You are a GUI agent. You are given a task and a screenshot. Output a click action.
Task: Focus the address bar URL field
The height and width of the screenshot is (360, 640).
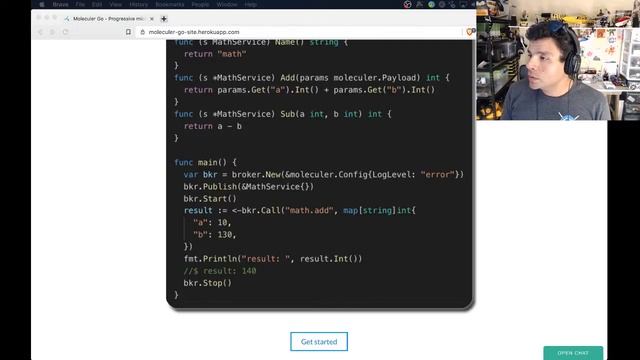[300, 32]
